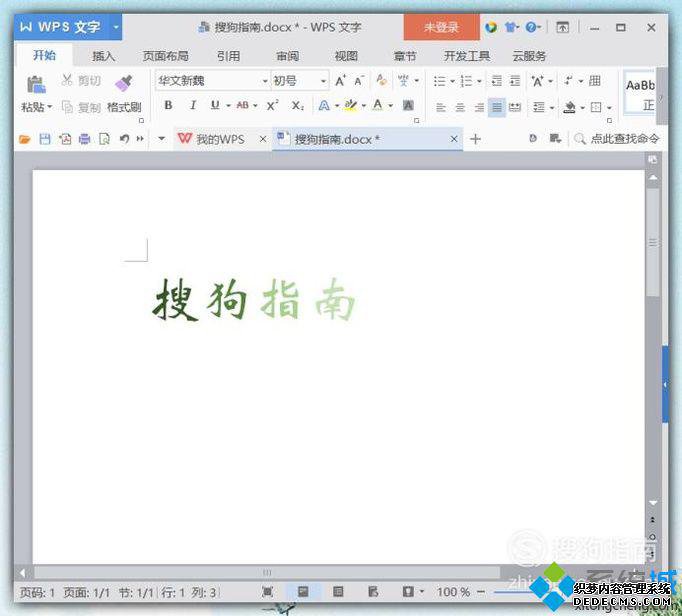Click the vertical scrollbar down arrow
The height and width of the screenshot is (616, 682).
pyautogui.click(x=653, y=503)
